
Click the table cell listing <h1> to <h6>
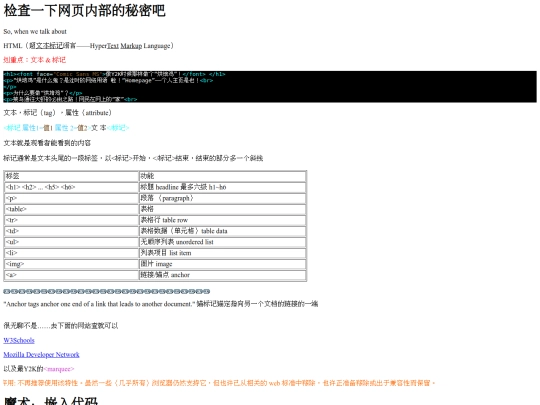click(71, 187)
